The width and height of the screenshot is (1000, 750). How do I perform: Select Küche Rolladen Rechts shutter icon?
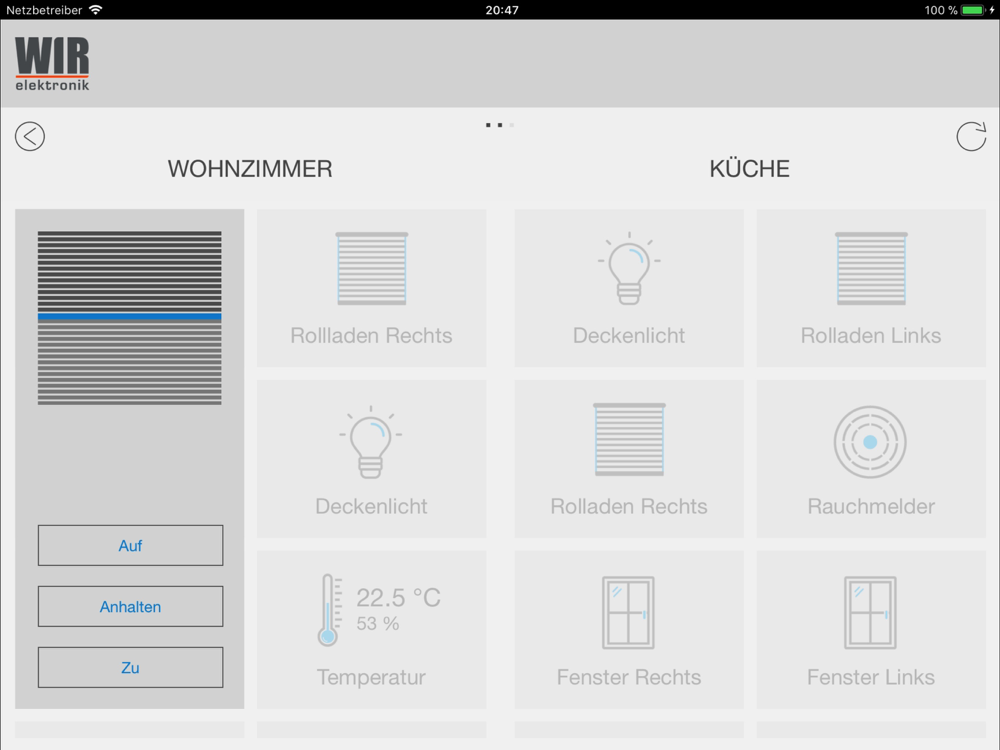click(629, 439)
